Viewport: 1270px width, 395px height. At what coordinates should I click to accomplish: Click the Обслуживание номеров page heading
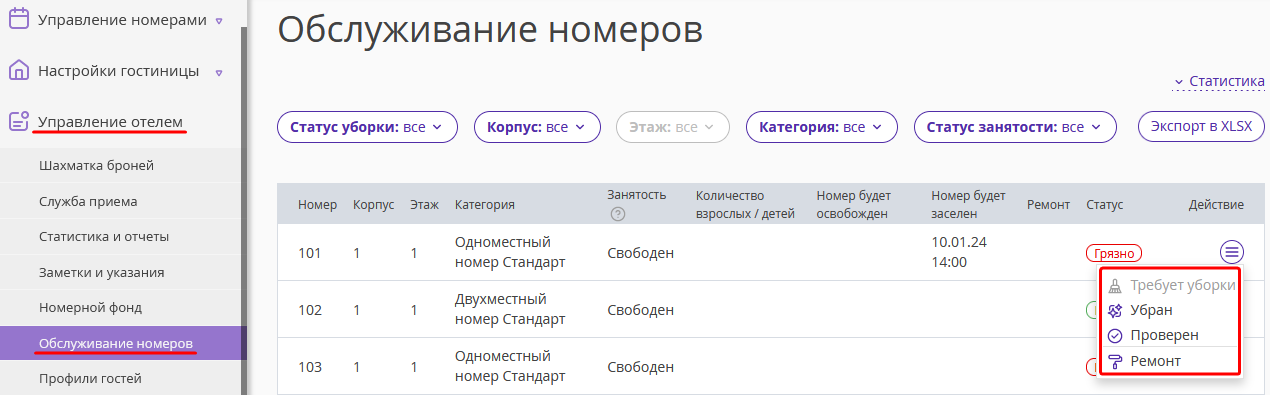click(x=490, y=30)
